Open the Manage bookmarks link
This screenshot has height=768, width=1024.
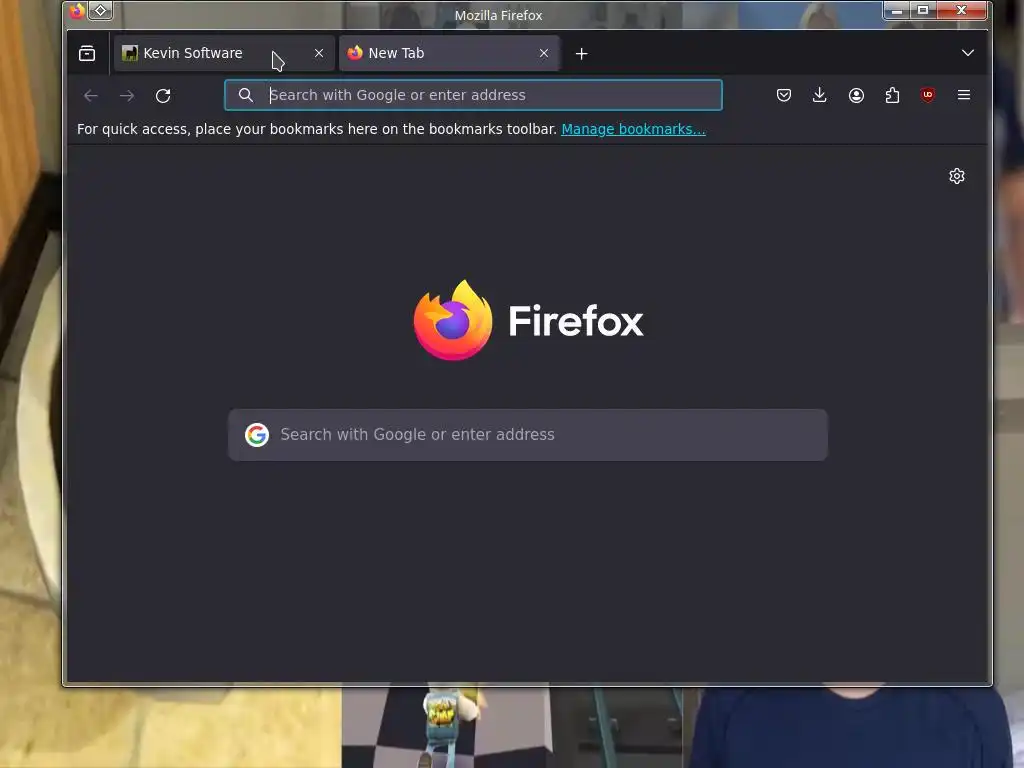pyautogui.click(x=633, y=129)
